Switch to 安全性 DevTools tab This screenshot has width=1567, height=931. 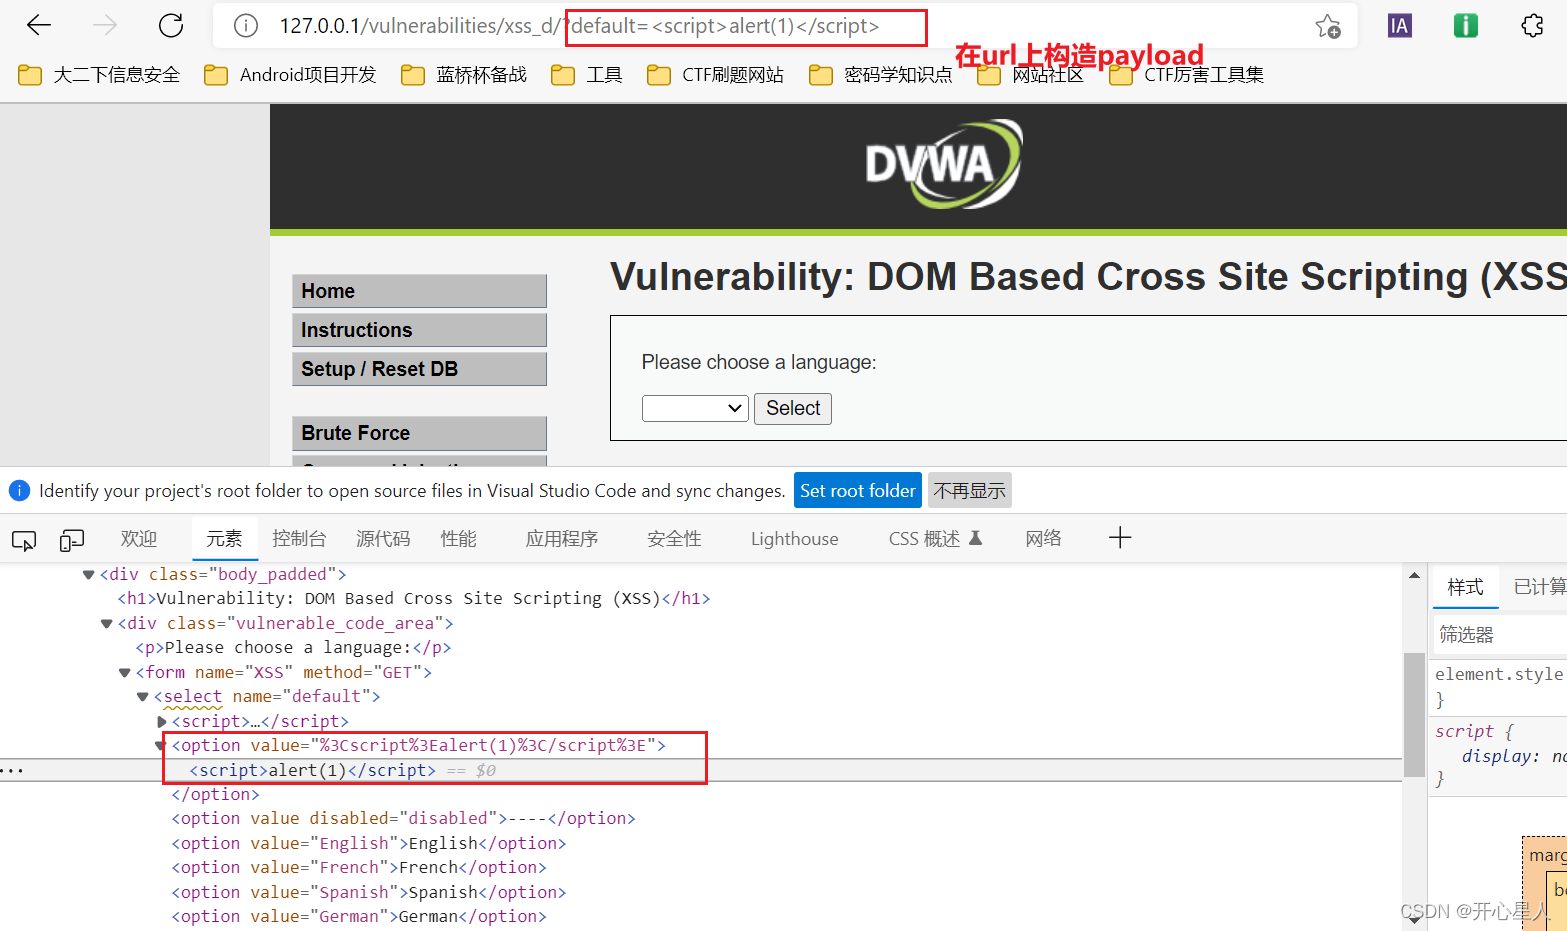[674, 539]
